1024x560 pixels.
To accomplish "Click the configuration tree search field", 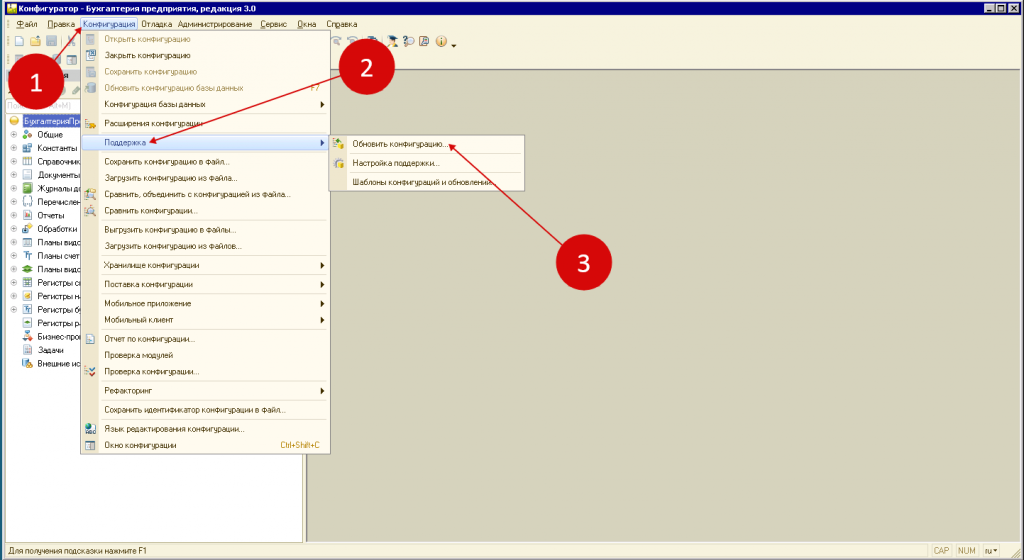I will [43, 106].
